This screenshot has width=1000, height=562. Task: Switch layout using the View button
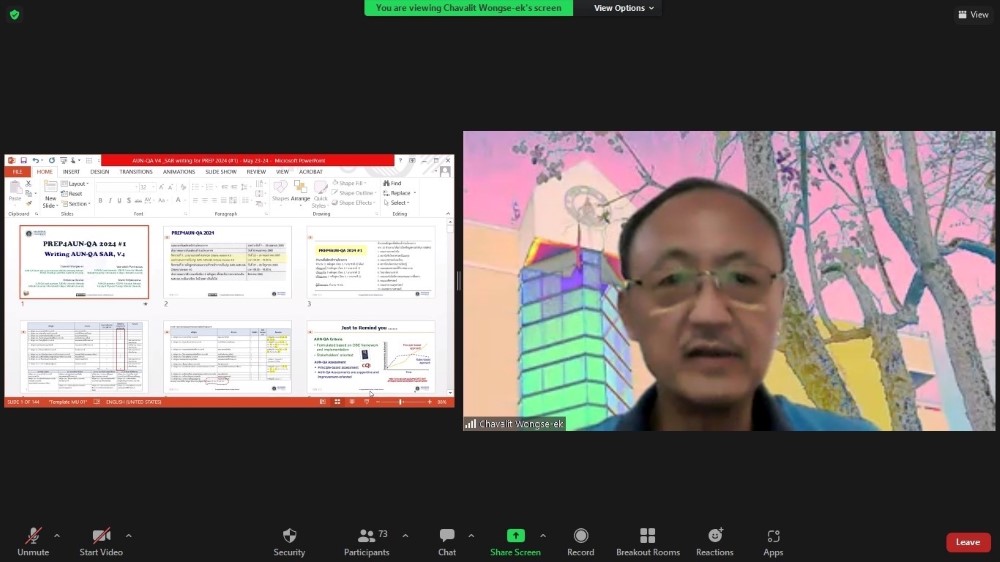pos(973,14)
